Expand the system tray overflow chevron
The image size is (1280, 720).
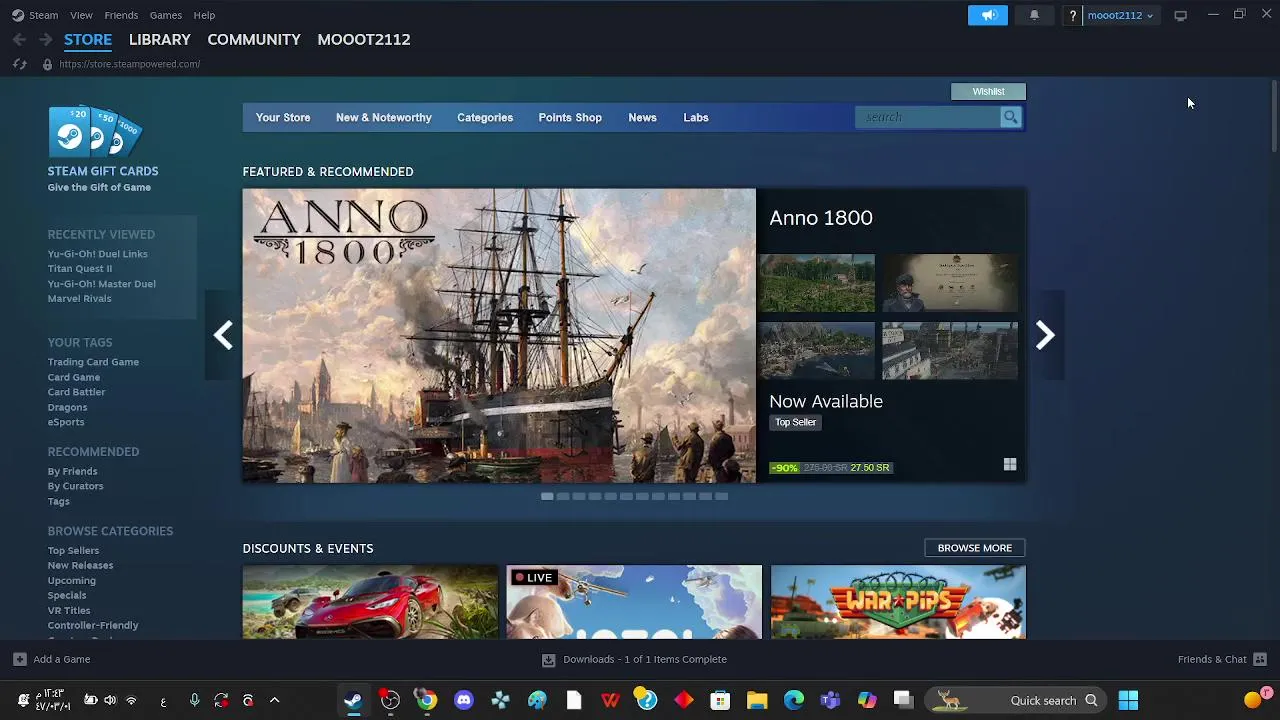[275, 700]
